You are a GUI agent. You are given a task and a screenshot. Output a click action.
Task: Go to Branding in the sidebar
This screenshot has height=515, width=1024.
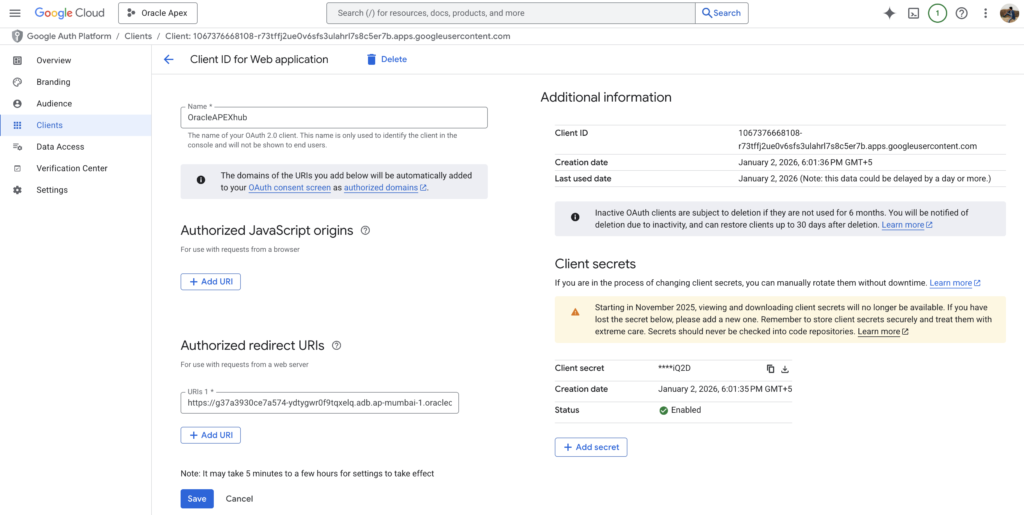53,82
